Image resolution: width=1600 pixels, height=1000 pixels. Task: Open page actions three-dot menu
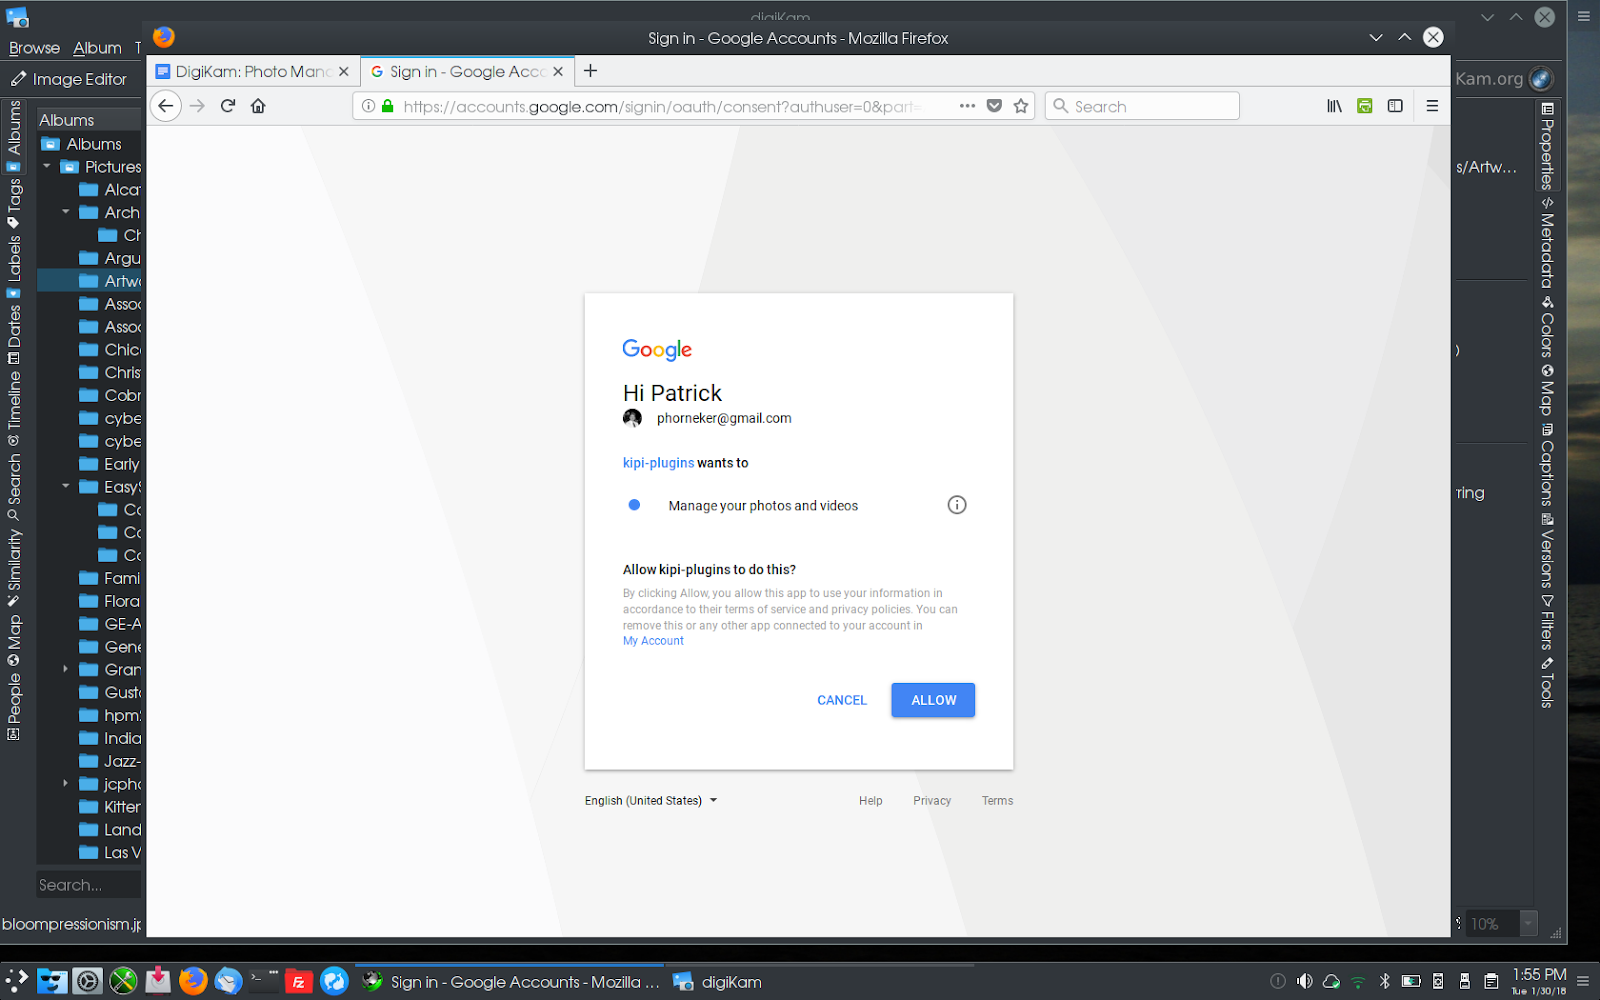967,106
